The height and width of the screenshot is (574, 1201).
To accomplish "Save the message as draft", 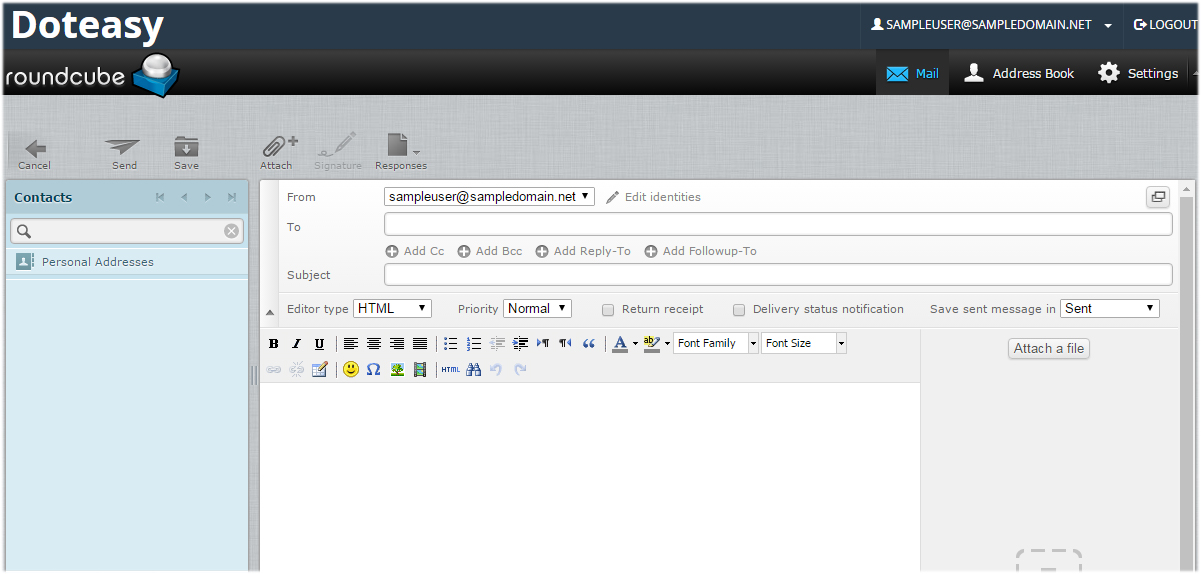I will click(x=186, y=153).
